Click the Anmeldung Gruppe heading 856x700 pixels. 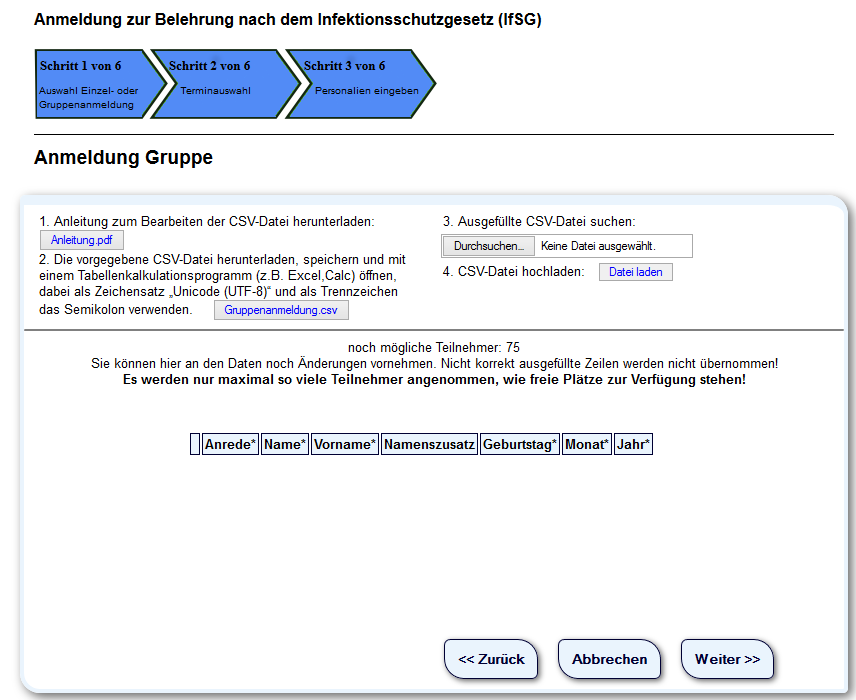click(x=123, y=158)
